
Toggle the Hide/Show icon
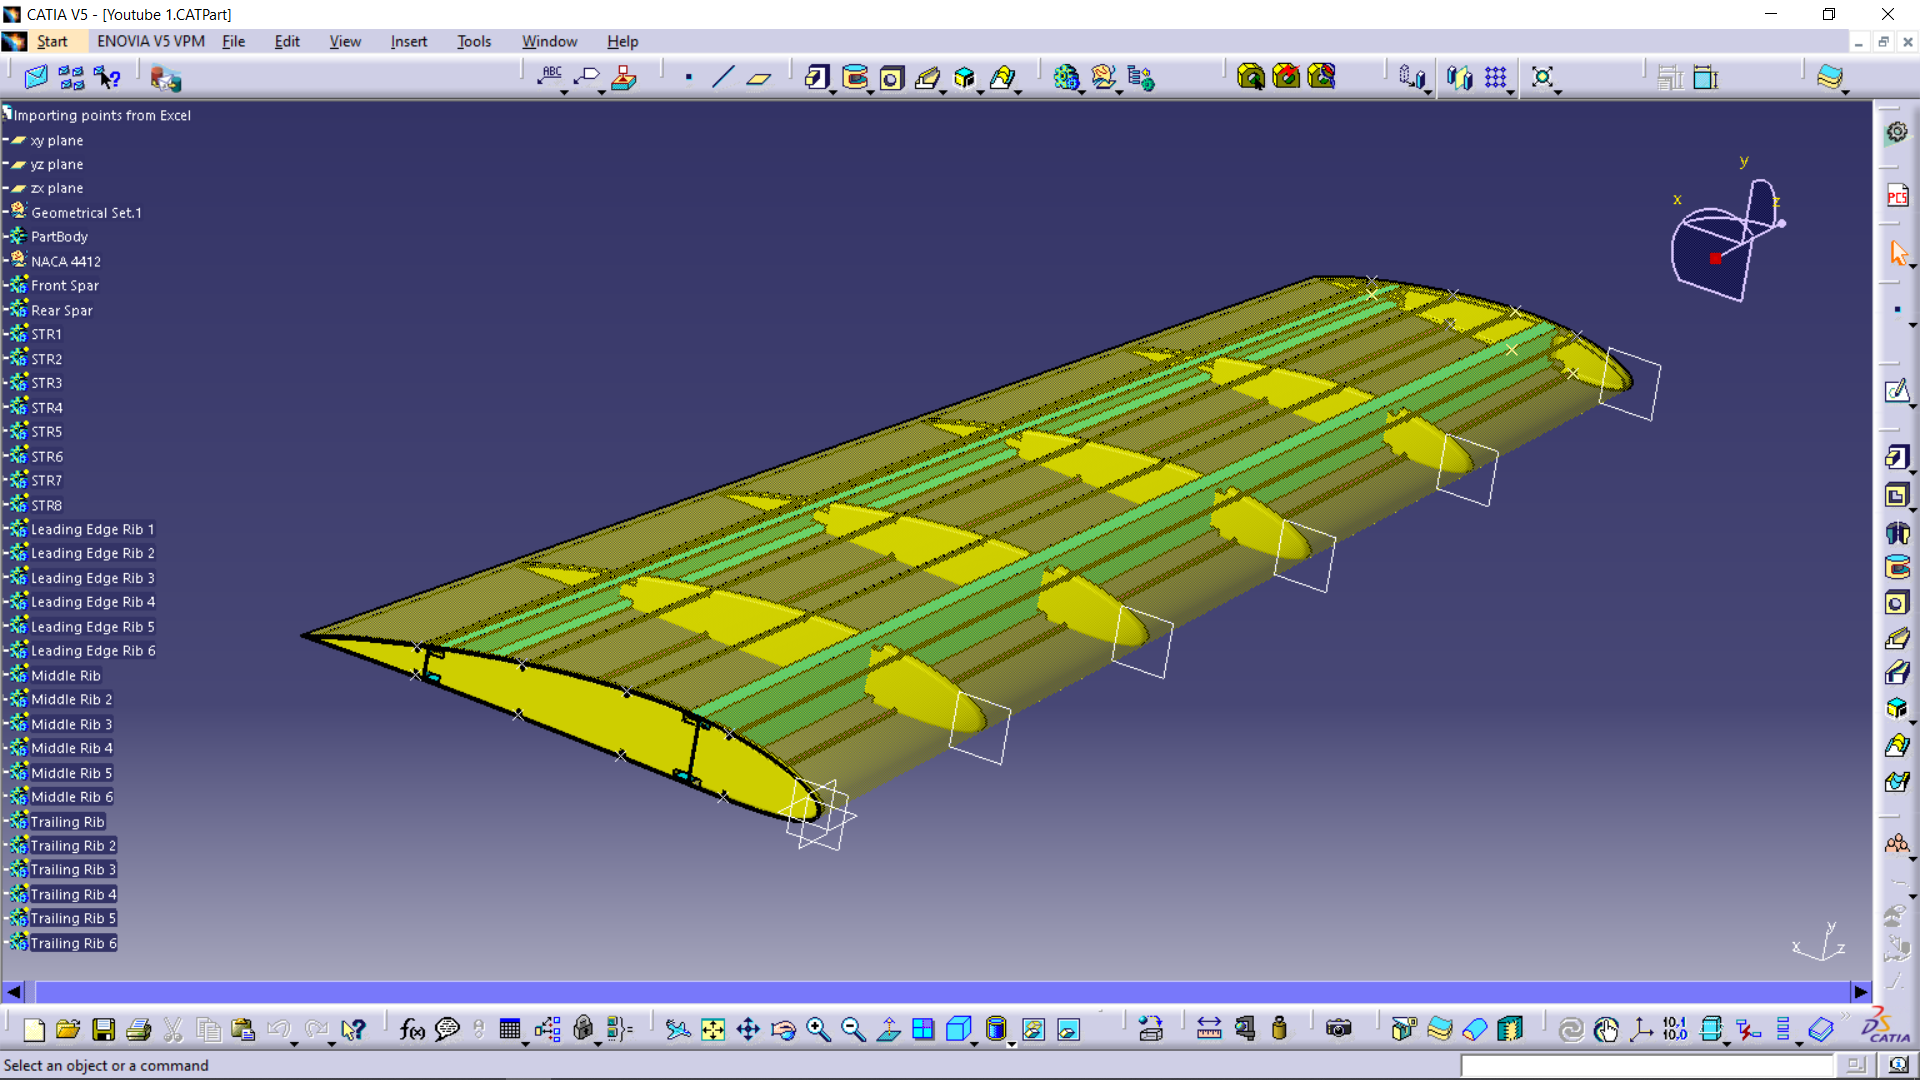(1033, 1029)
